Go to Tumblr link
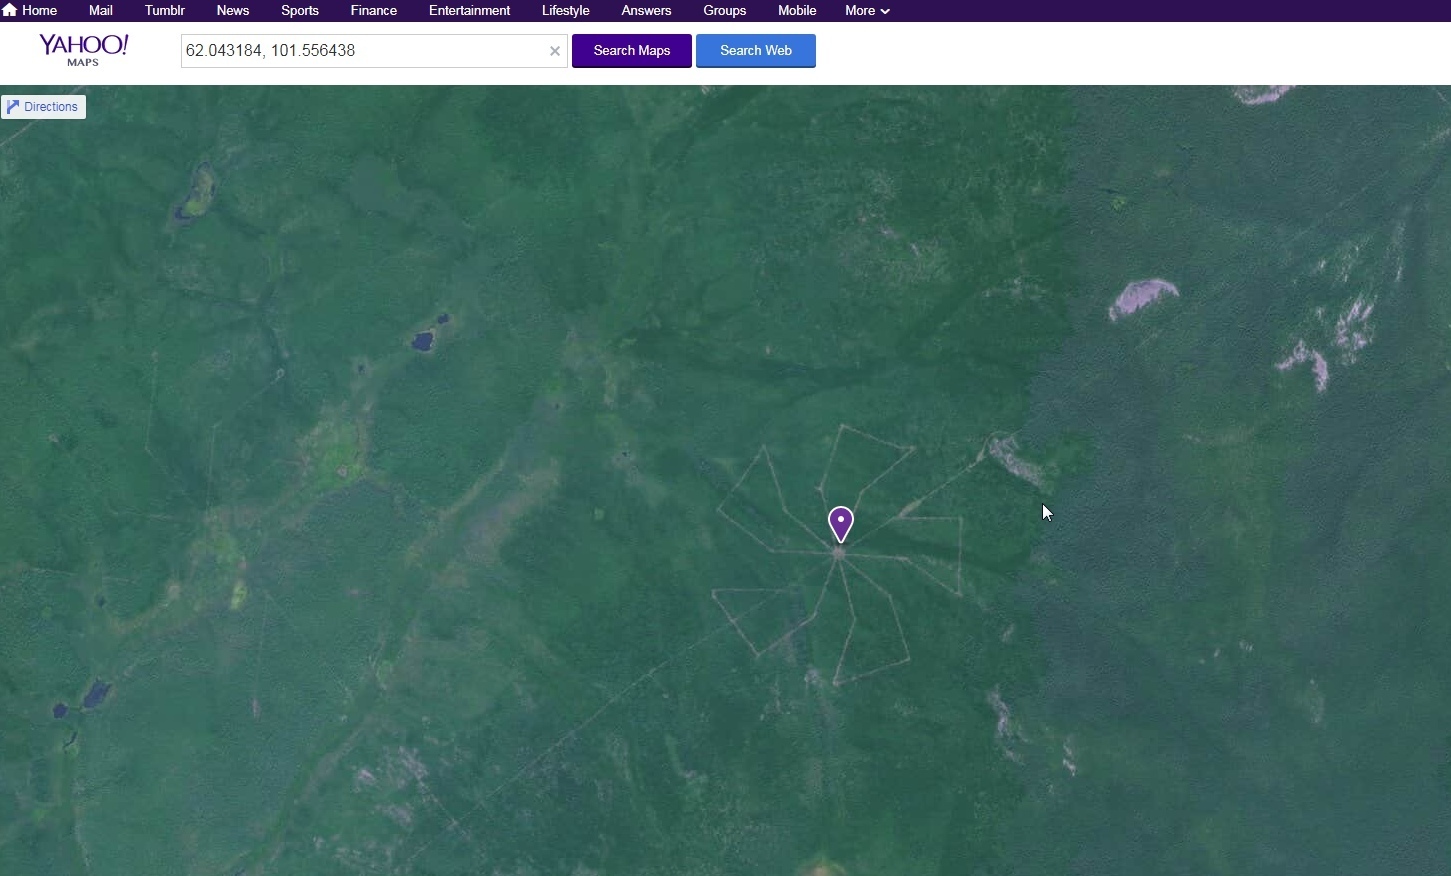The width and height of the screenshot is (1451, 876). click(165, 10)
